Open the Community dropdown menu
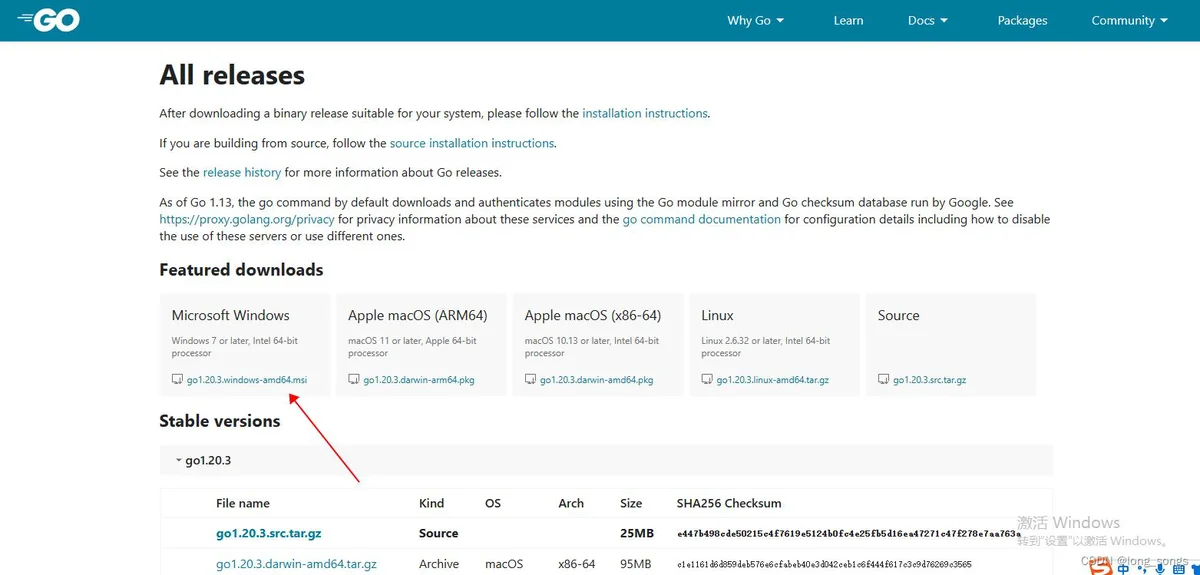The width and height of the screenshot is (1200, 575). [1130, 20]
